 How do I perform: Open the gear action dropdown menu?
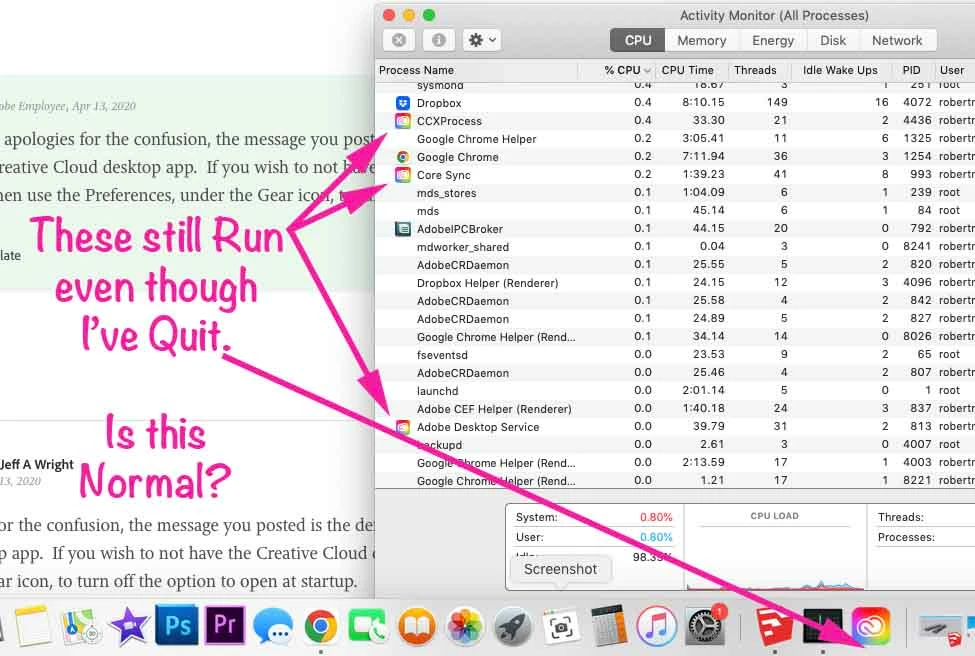[x=482, y=40]
